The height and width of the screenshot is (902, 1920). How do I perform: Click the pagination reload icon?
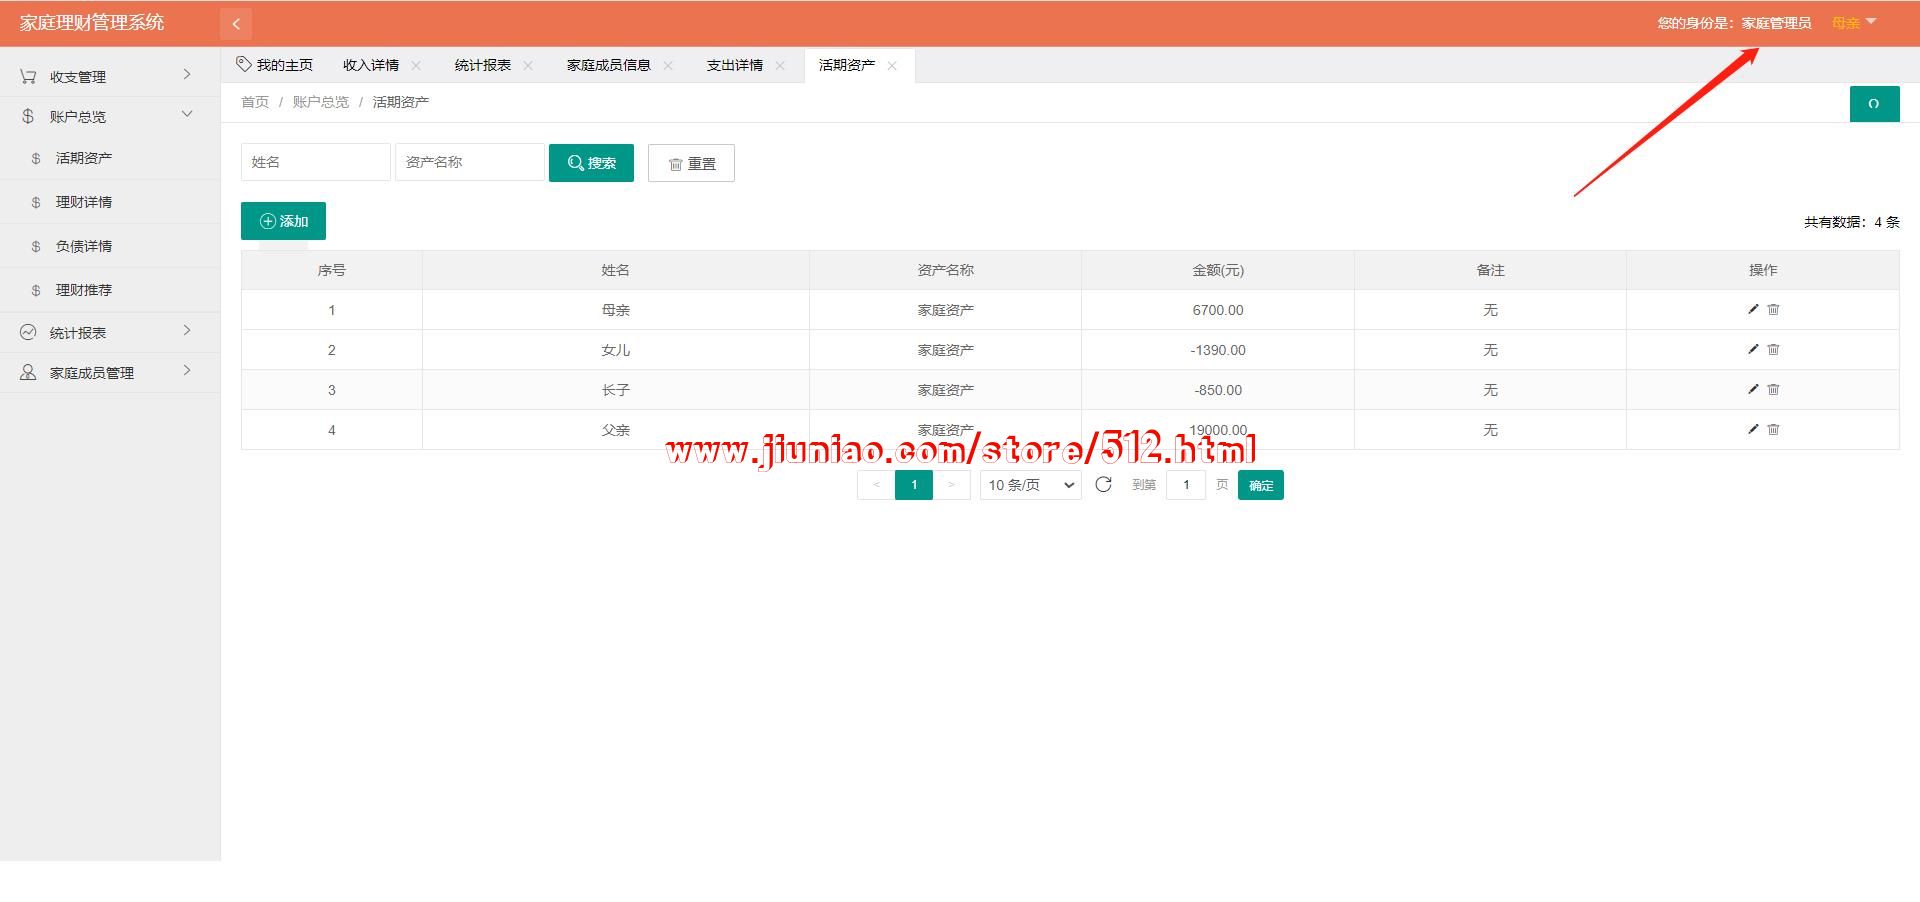[1103, 485]
